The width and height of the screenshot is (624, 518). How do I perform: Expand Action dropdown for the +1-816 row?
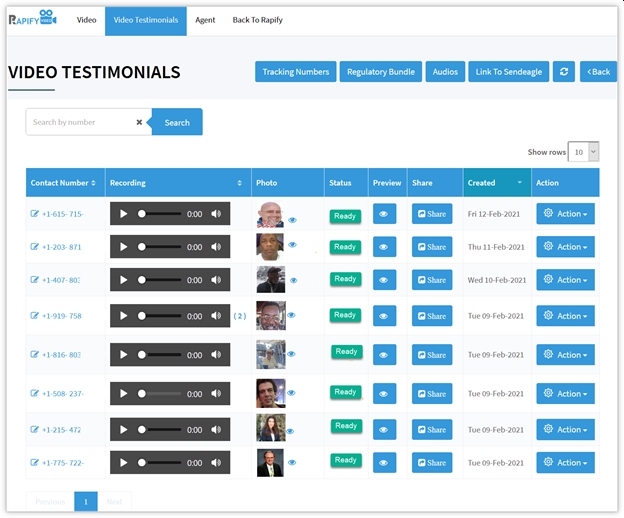(565, 355)
